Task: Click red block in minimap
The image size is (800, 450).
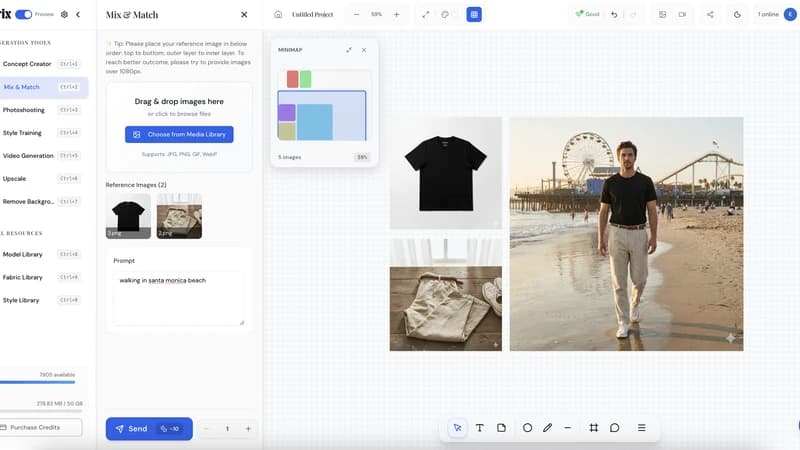Action: click(292, 79)
